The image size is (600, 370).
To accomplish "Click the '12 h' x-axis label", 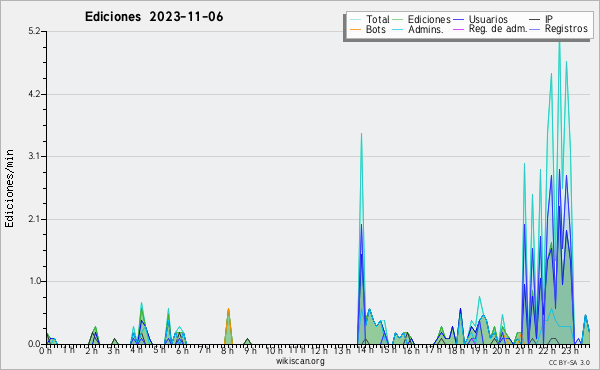I will (x=319, y=351).
